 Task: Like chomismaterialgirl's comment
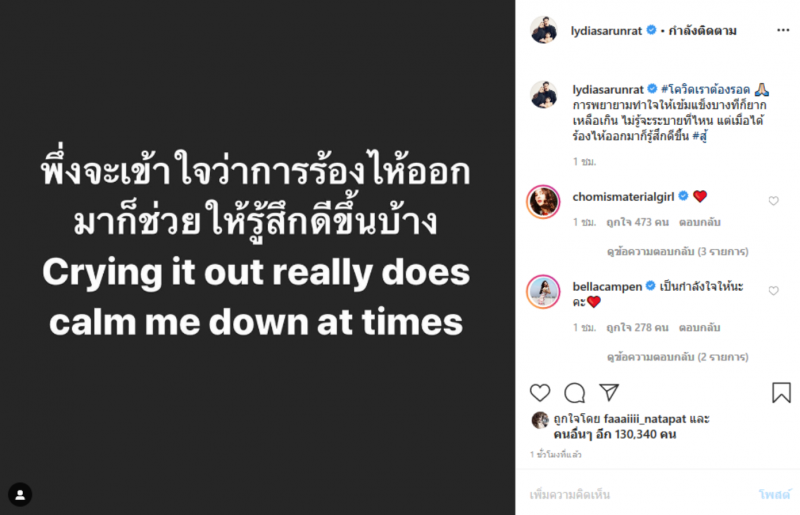[x=773, y=201]
